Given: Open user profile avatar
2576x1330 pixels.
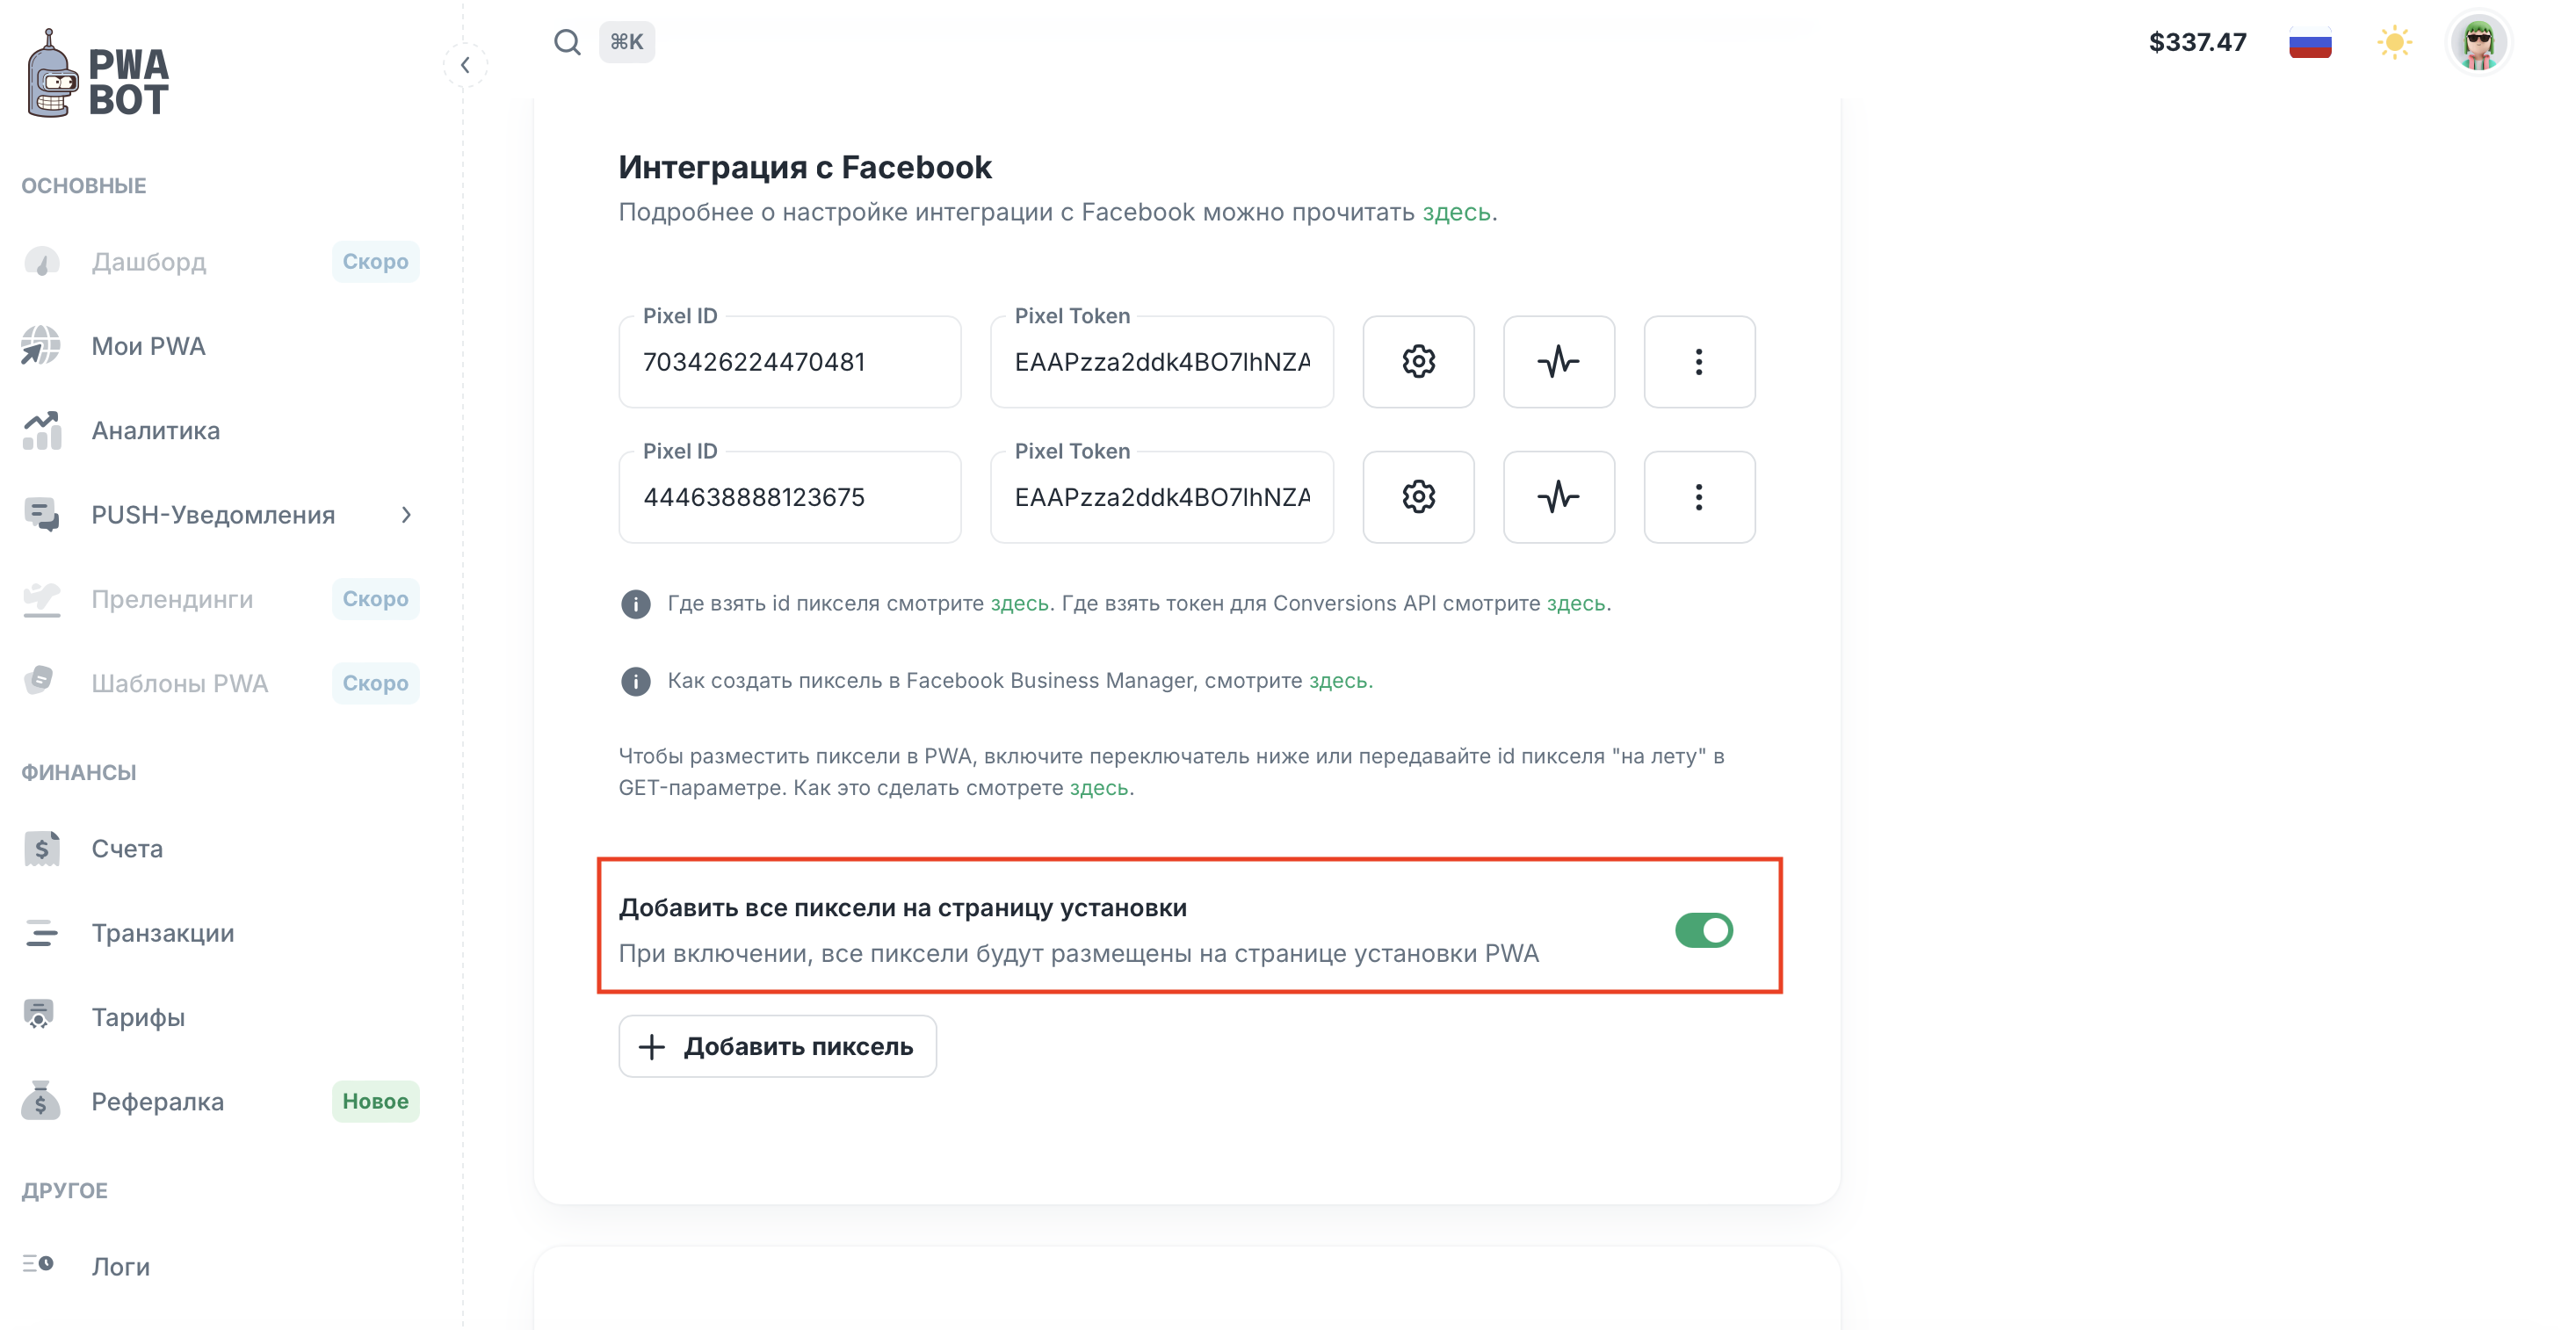Looking at the screenshot, I should (2478, 43).
